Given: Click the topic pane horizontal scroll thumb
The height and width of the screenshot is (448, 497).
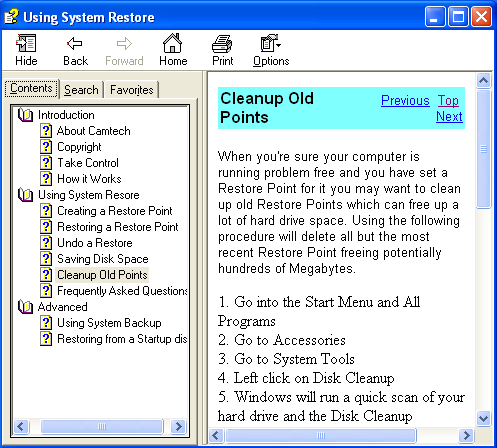Looking at the screenshot, I should click(321, 435).
